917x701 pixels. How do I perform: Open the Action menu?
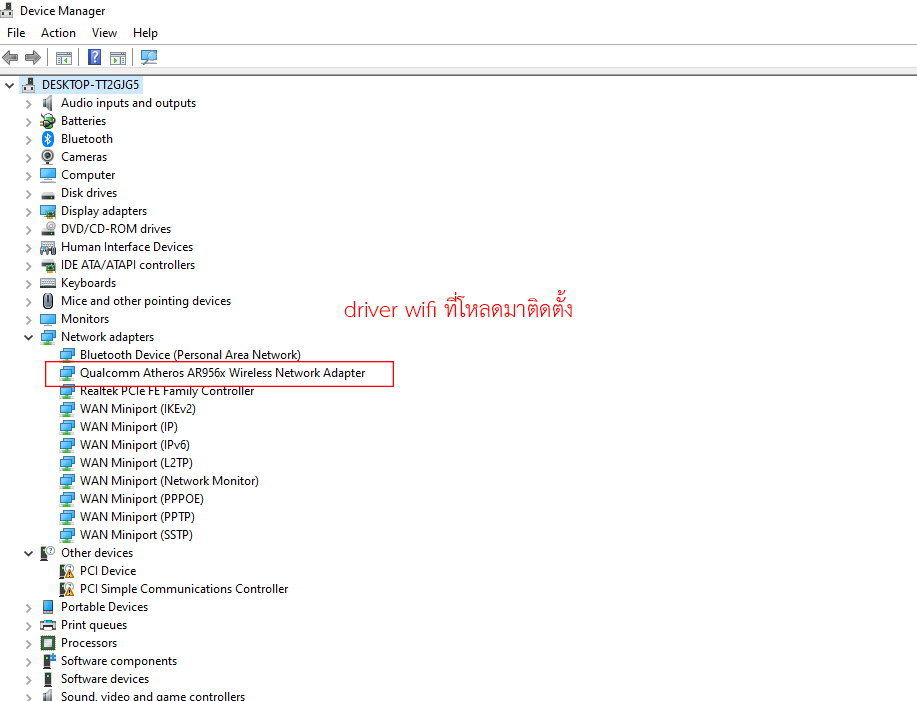pos(58,33)
